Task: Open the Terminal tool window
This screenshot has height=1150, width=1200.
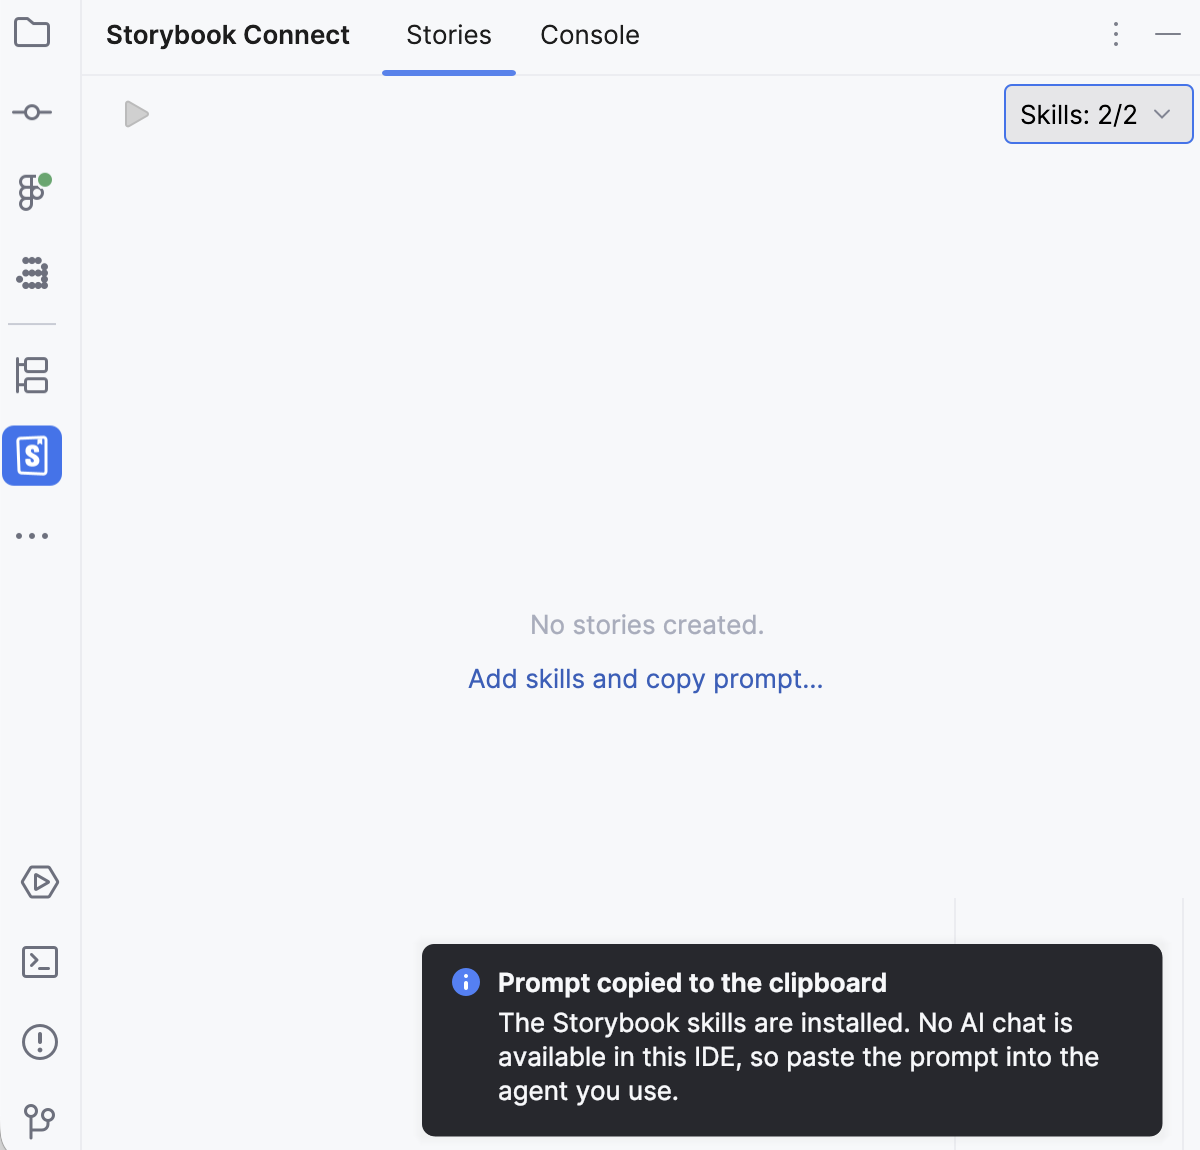Action: tap(40, 962)
